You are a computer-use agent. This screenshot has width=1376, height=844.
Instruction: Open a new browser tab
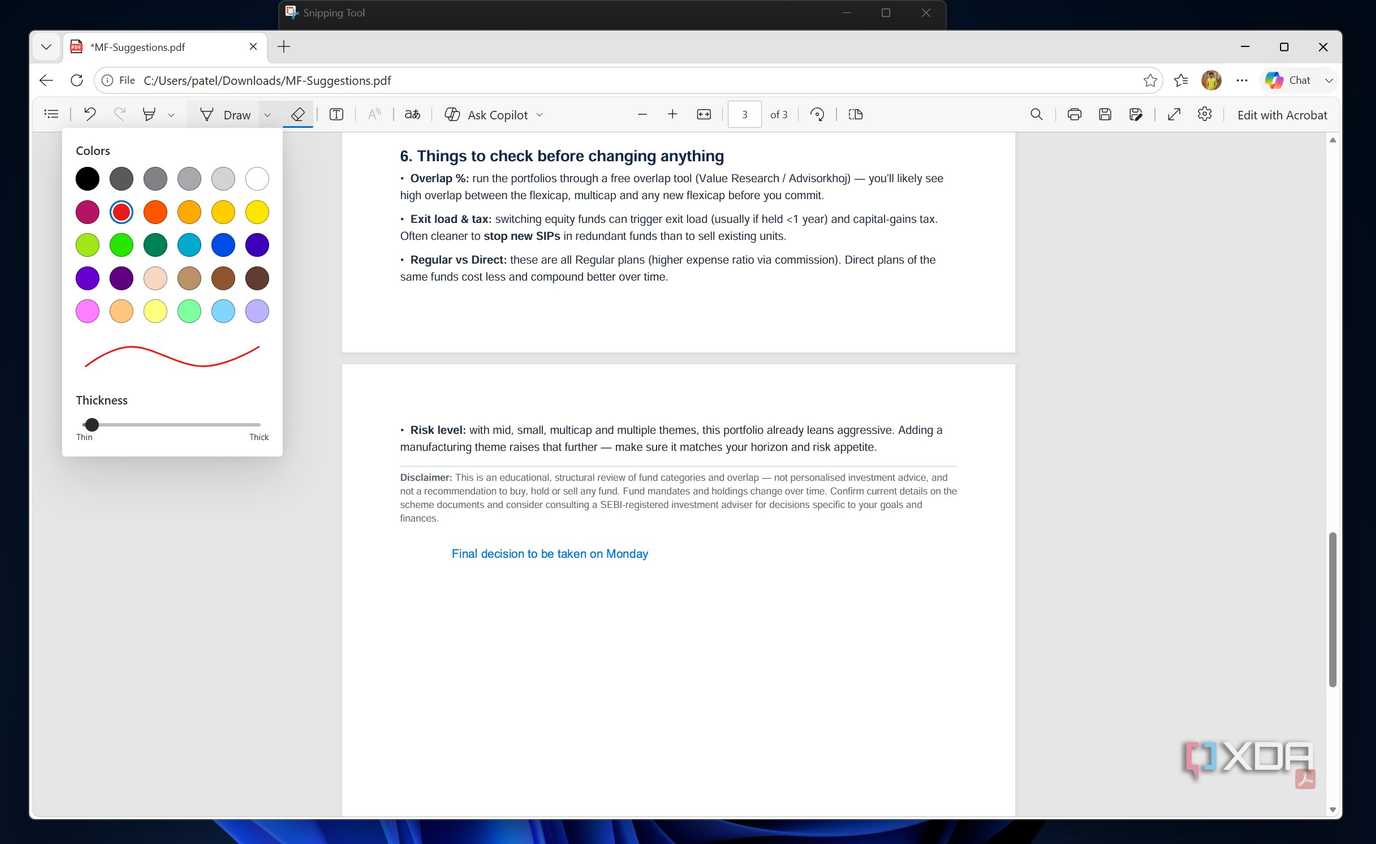point(284,47)
